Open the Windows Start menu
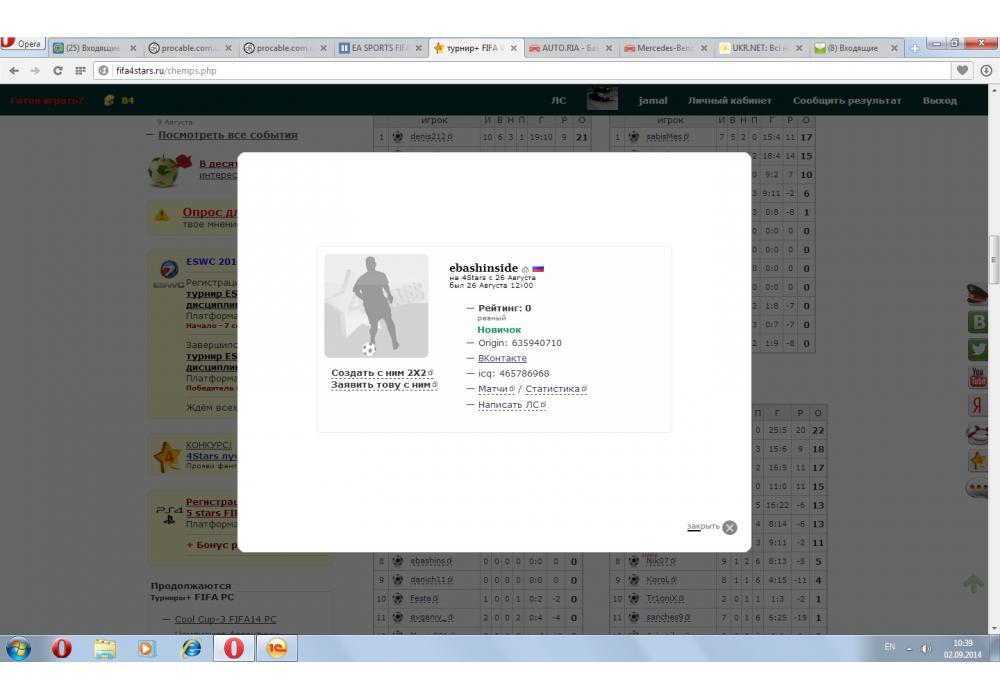Image resolution: width=1000 pixels, height=700 pixels. click(19, 648)
